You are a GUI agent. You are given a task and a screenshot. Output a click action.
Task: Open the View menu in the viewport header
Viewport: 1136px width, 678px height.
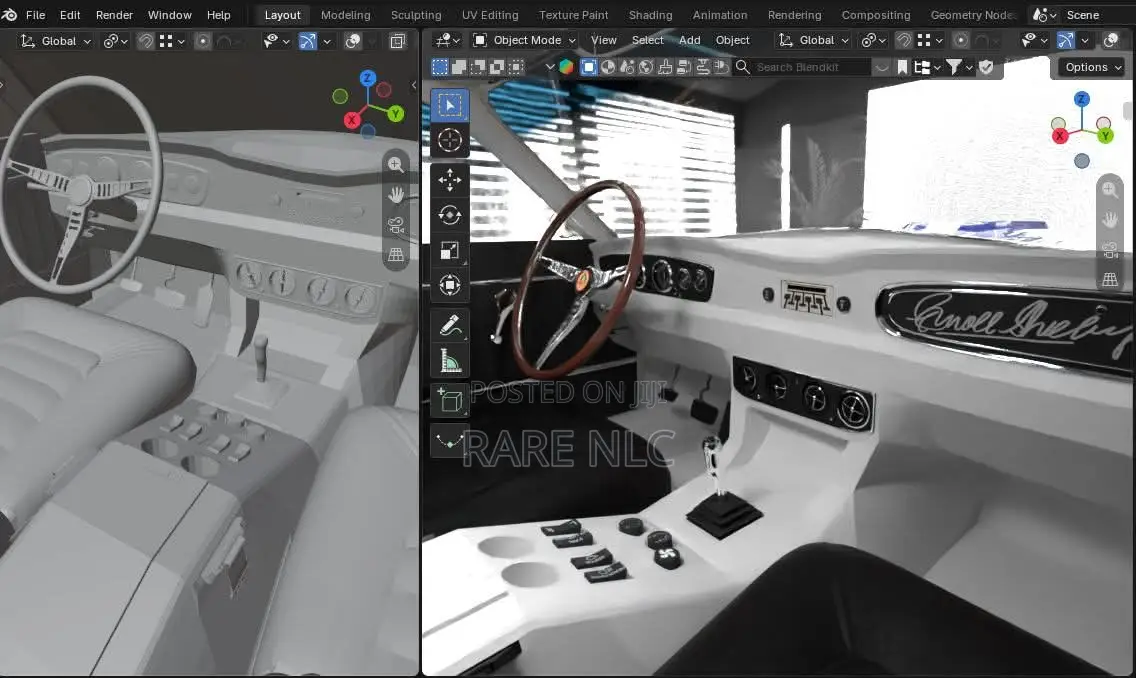[x=604, y=41]
